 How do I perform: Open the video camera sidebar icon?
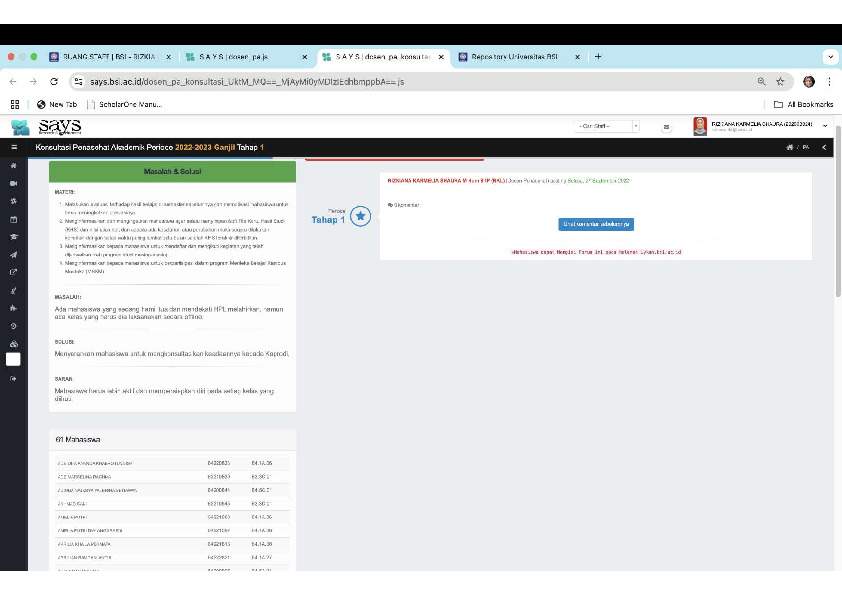(13, 183)
